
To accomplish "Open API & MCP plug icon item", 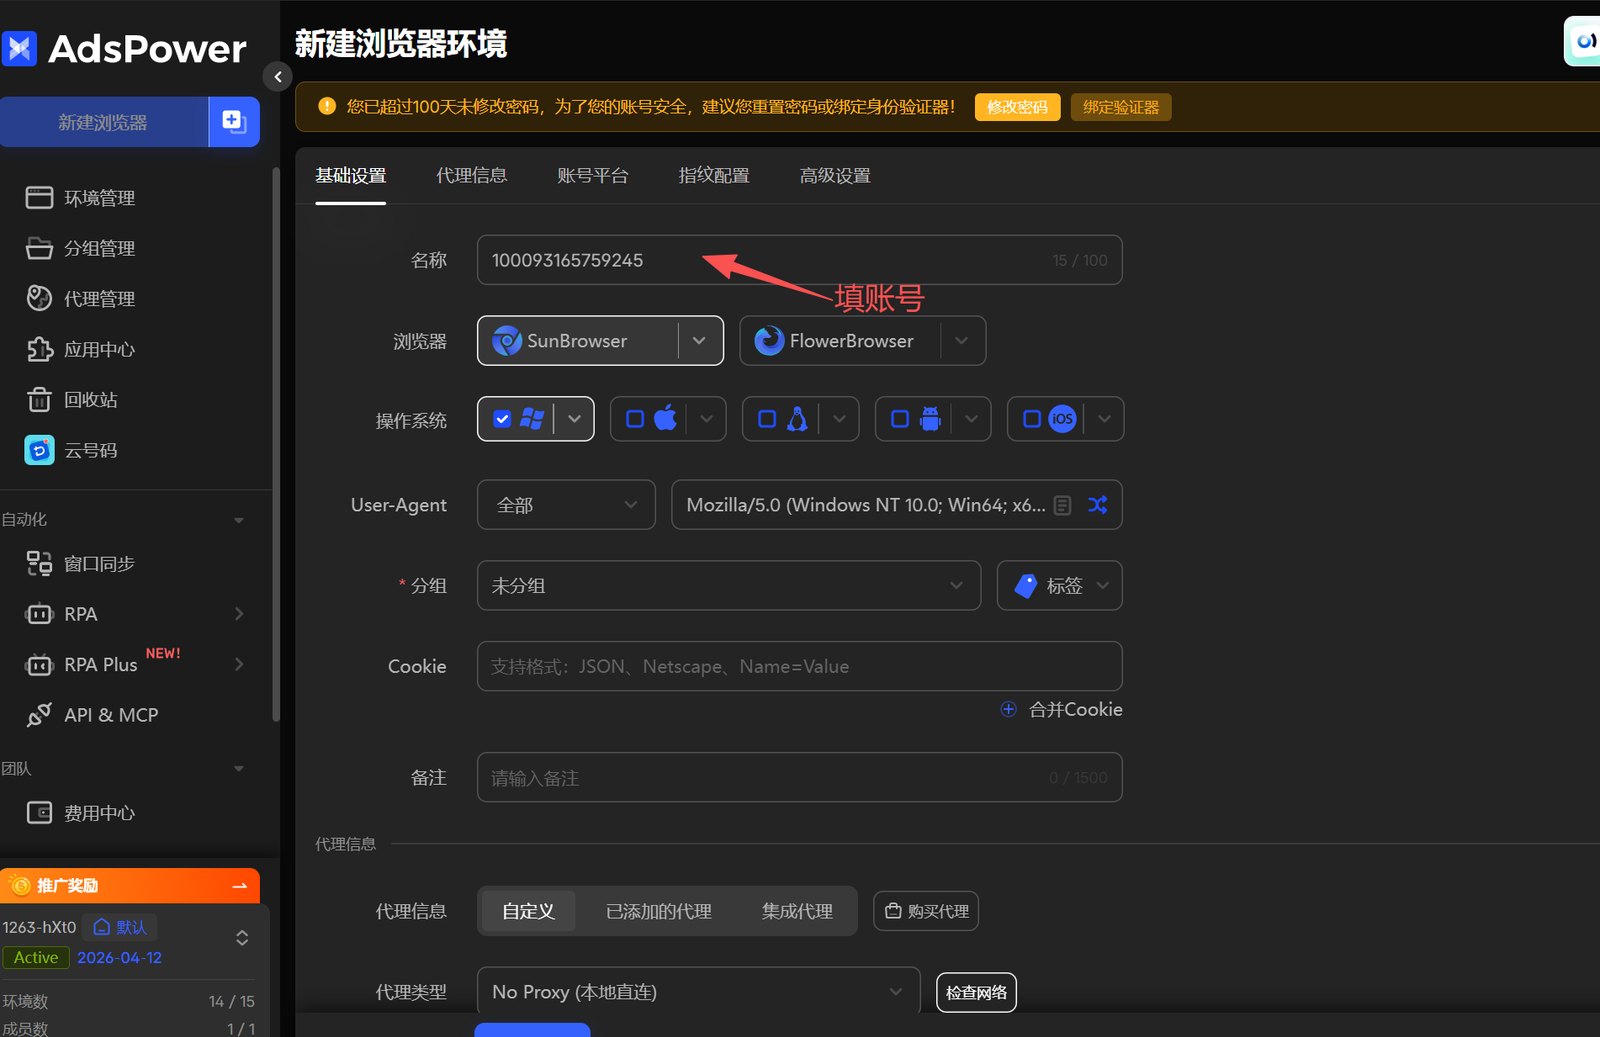I will click(x=39, y=715).
